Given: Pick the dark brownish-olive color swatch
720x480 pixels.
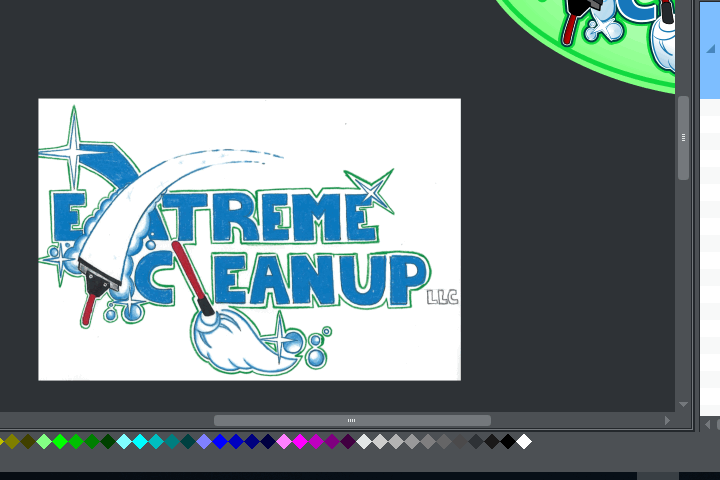Looking at the screenshot, I should tap(28, 442).
